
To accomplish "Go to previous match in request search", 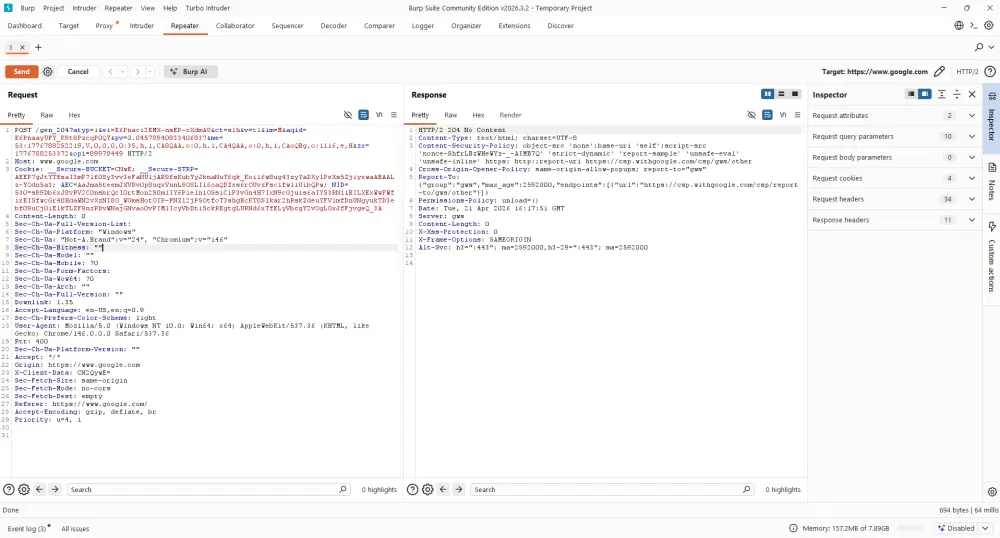I will pyautogui.click(x=40, y=490).
